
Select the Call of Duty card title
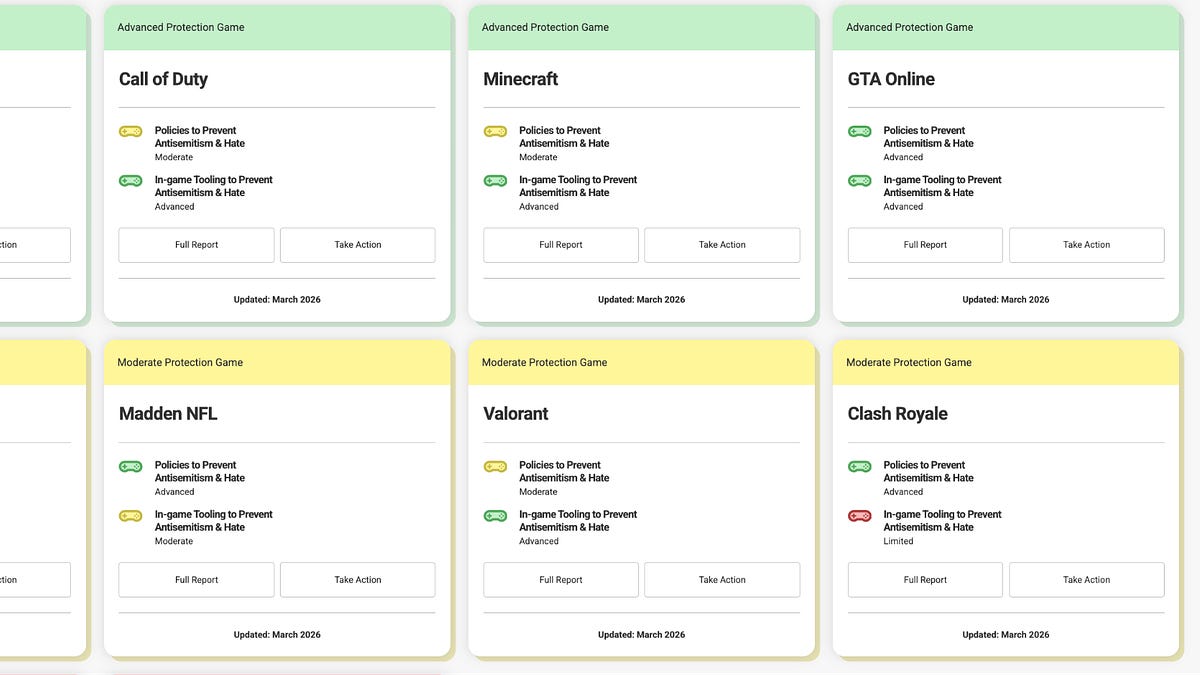163,79
